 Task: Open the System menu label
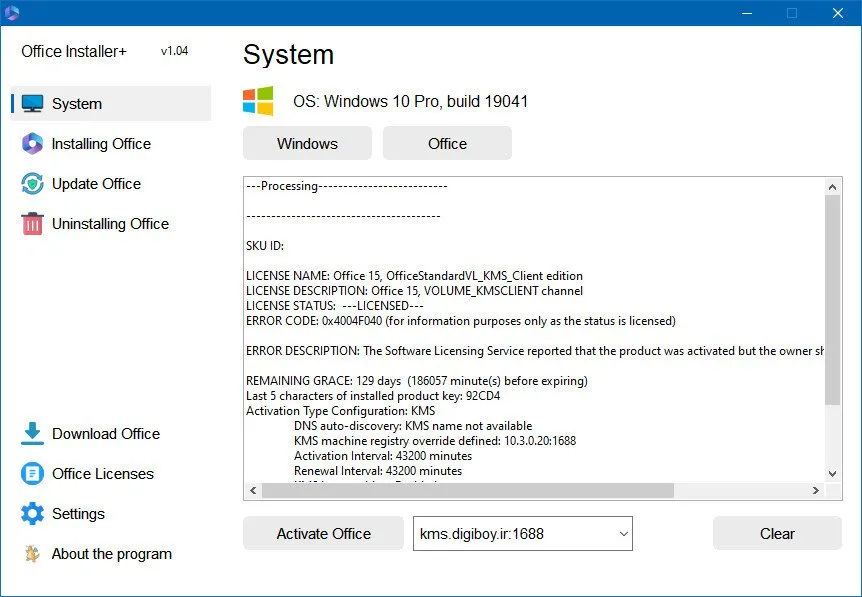tap(77, 104)
